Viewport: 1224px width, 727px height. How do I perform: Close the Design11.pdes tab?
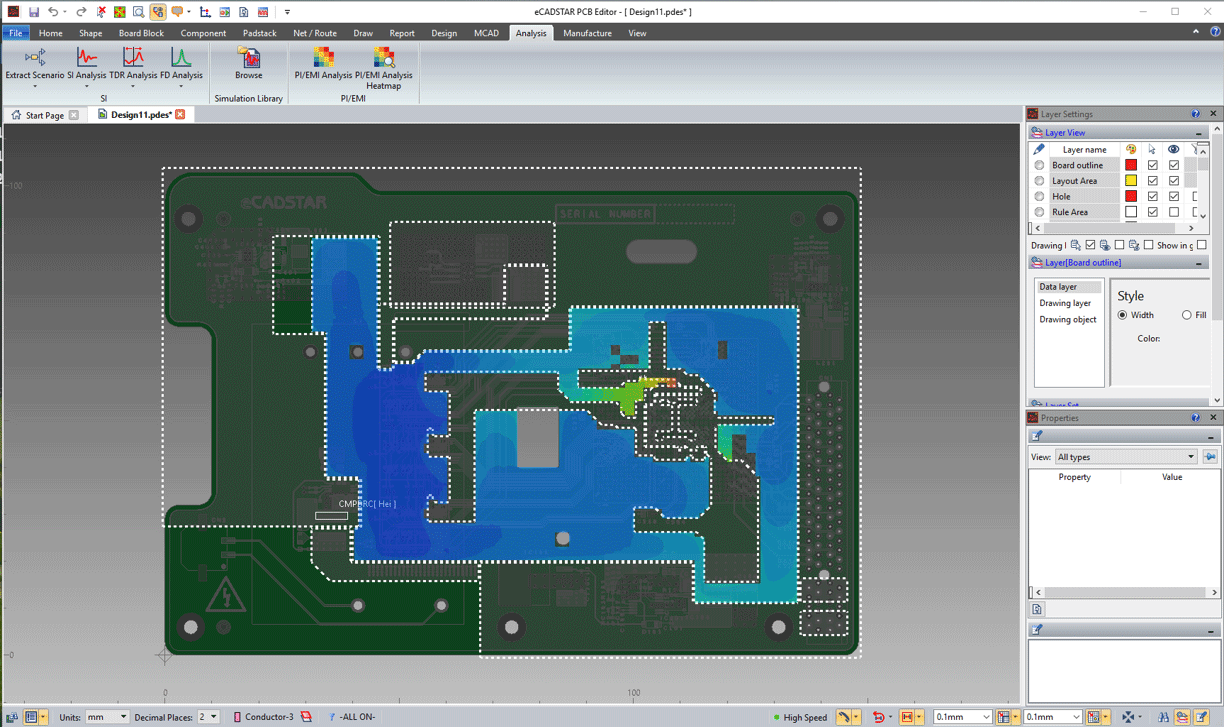coord(180,115)
